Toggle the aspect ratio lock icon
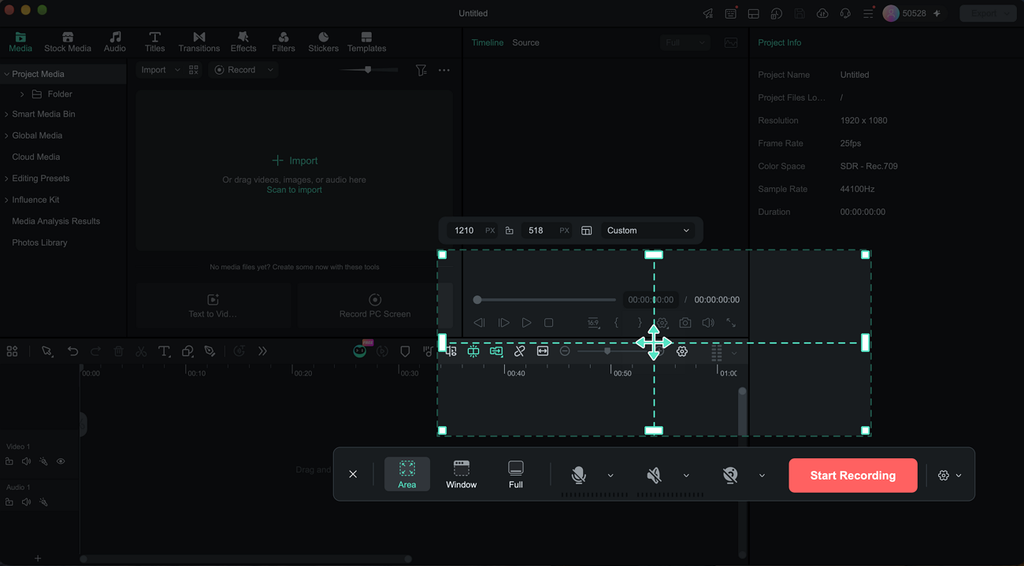This screenshot has width=1024, height=566. 509,230
